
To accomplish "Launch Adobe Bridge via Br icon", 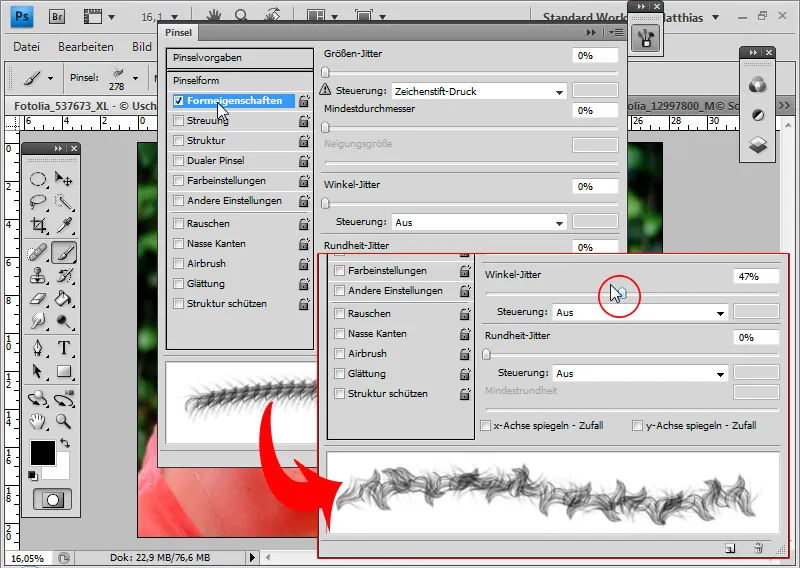I will tap(57, 17).
